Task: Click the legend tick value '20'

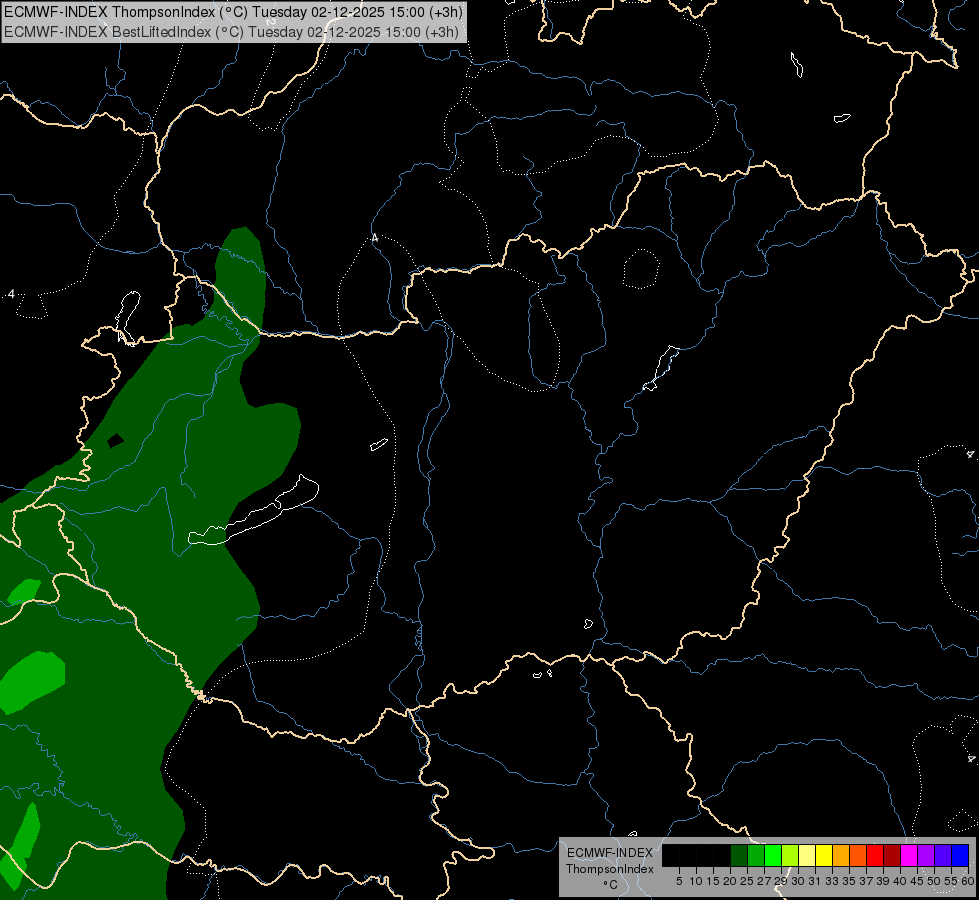Action: pyautogui.click(x=730, y=881)
